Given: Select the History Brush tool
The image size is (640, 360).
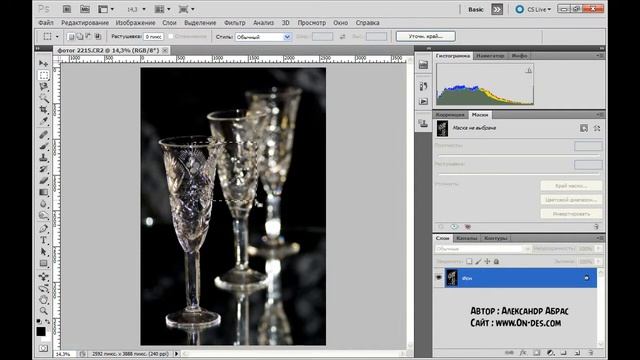Looking at the screenshot, I should (44, 169).
